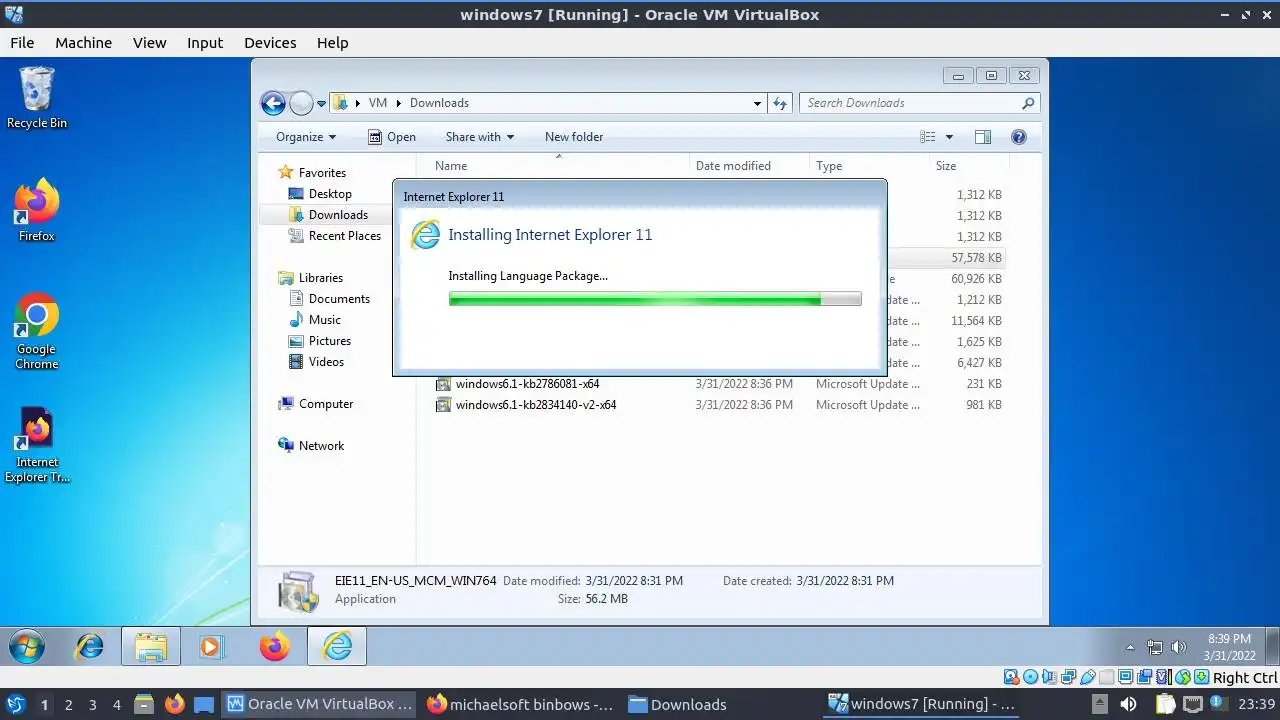This screenshot has height=720, width=1280.
Task: Switch to Downloads host task
Action: tap(677, 704)
